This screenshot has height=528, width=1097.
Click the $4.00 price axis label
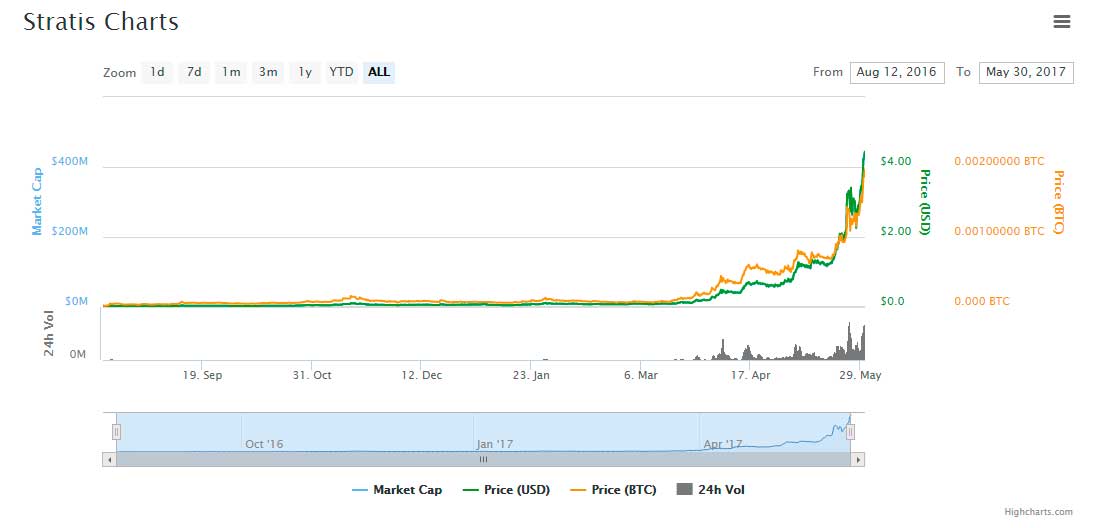tap(896, 162)
